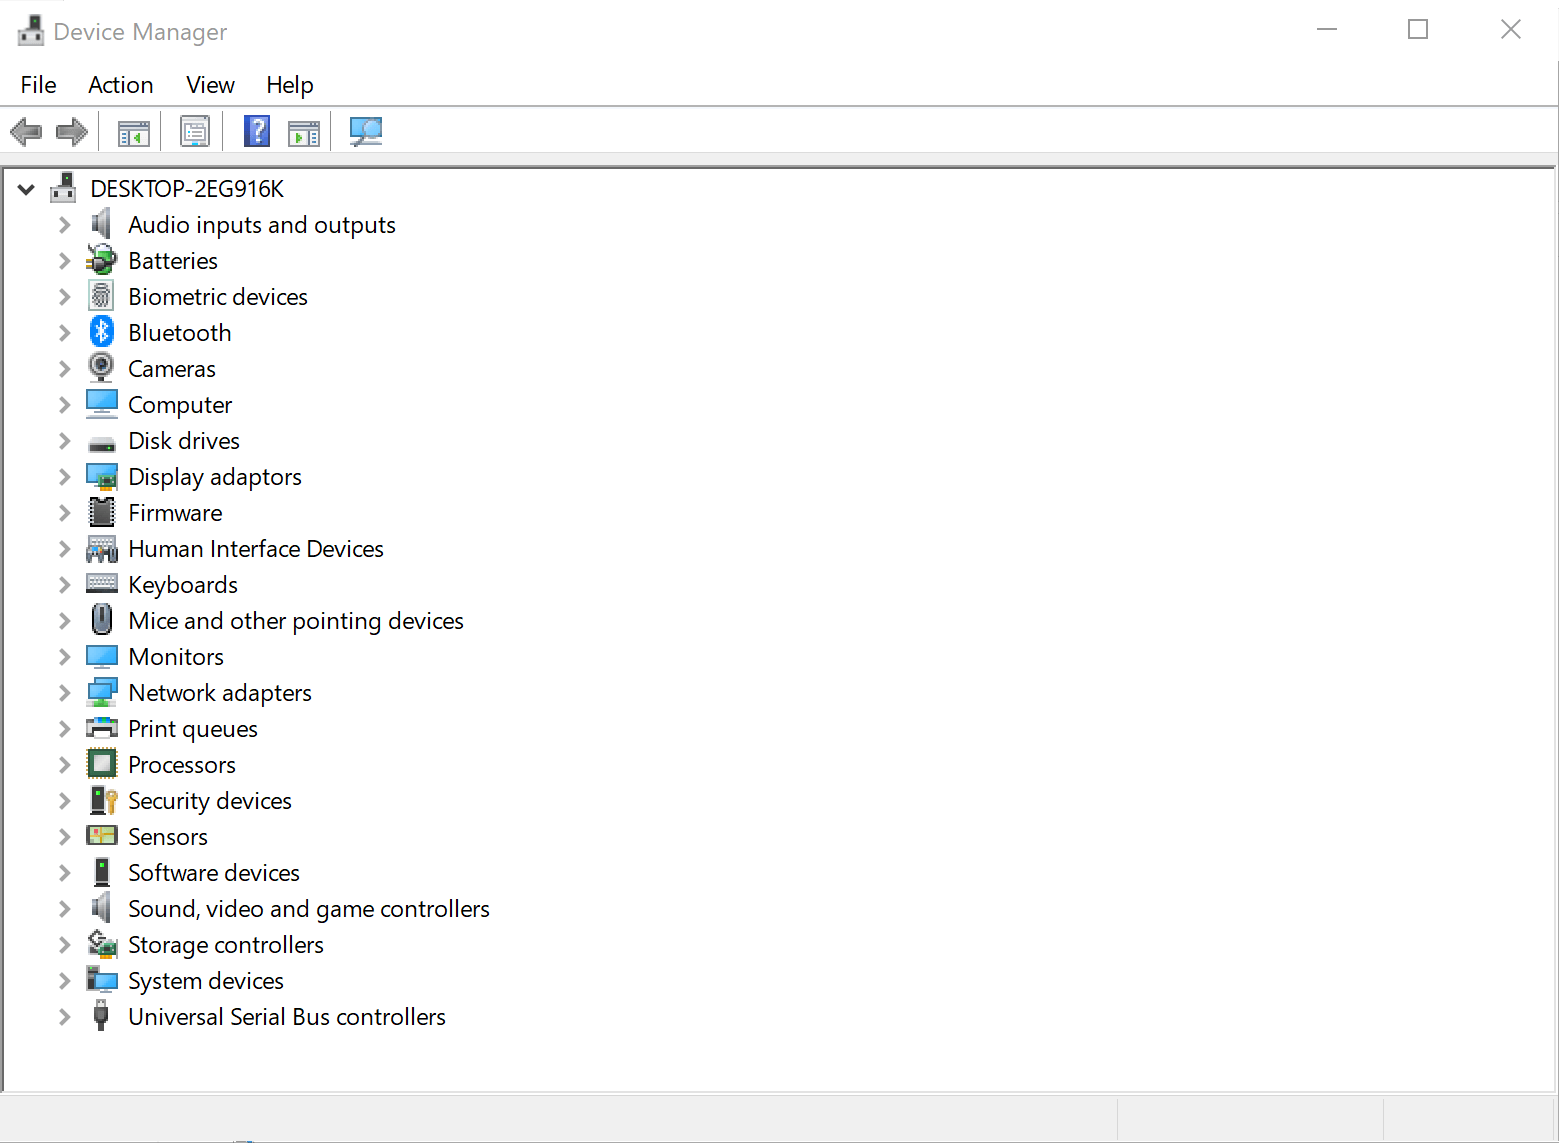This screenshot has height=1143, width=1559.
Task: Click the Universal Serial Bus controllers icon
Action: point(101,1016)
